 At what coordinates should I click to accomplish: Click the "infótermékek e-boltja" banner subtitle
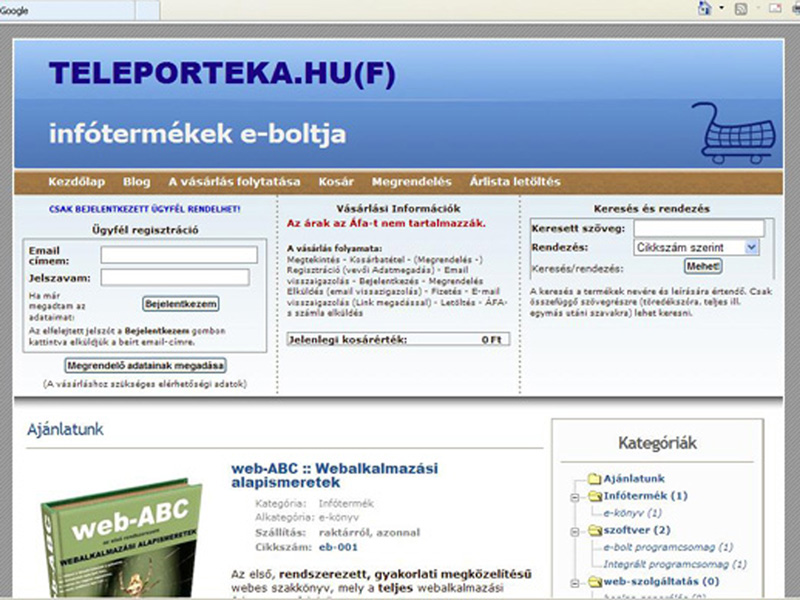coord(197,134)
